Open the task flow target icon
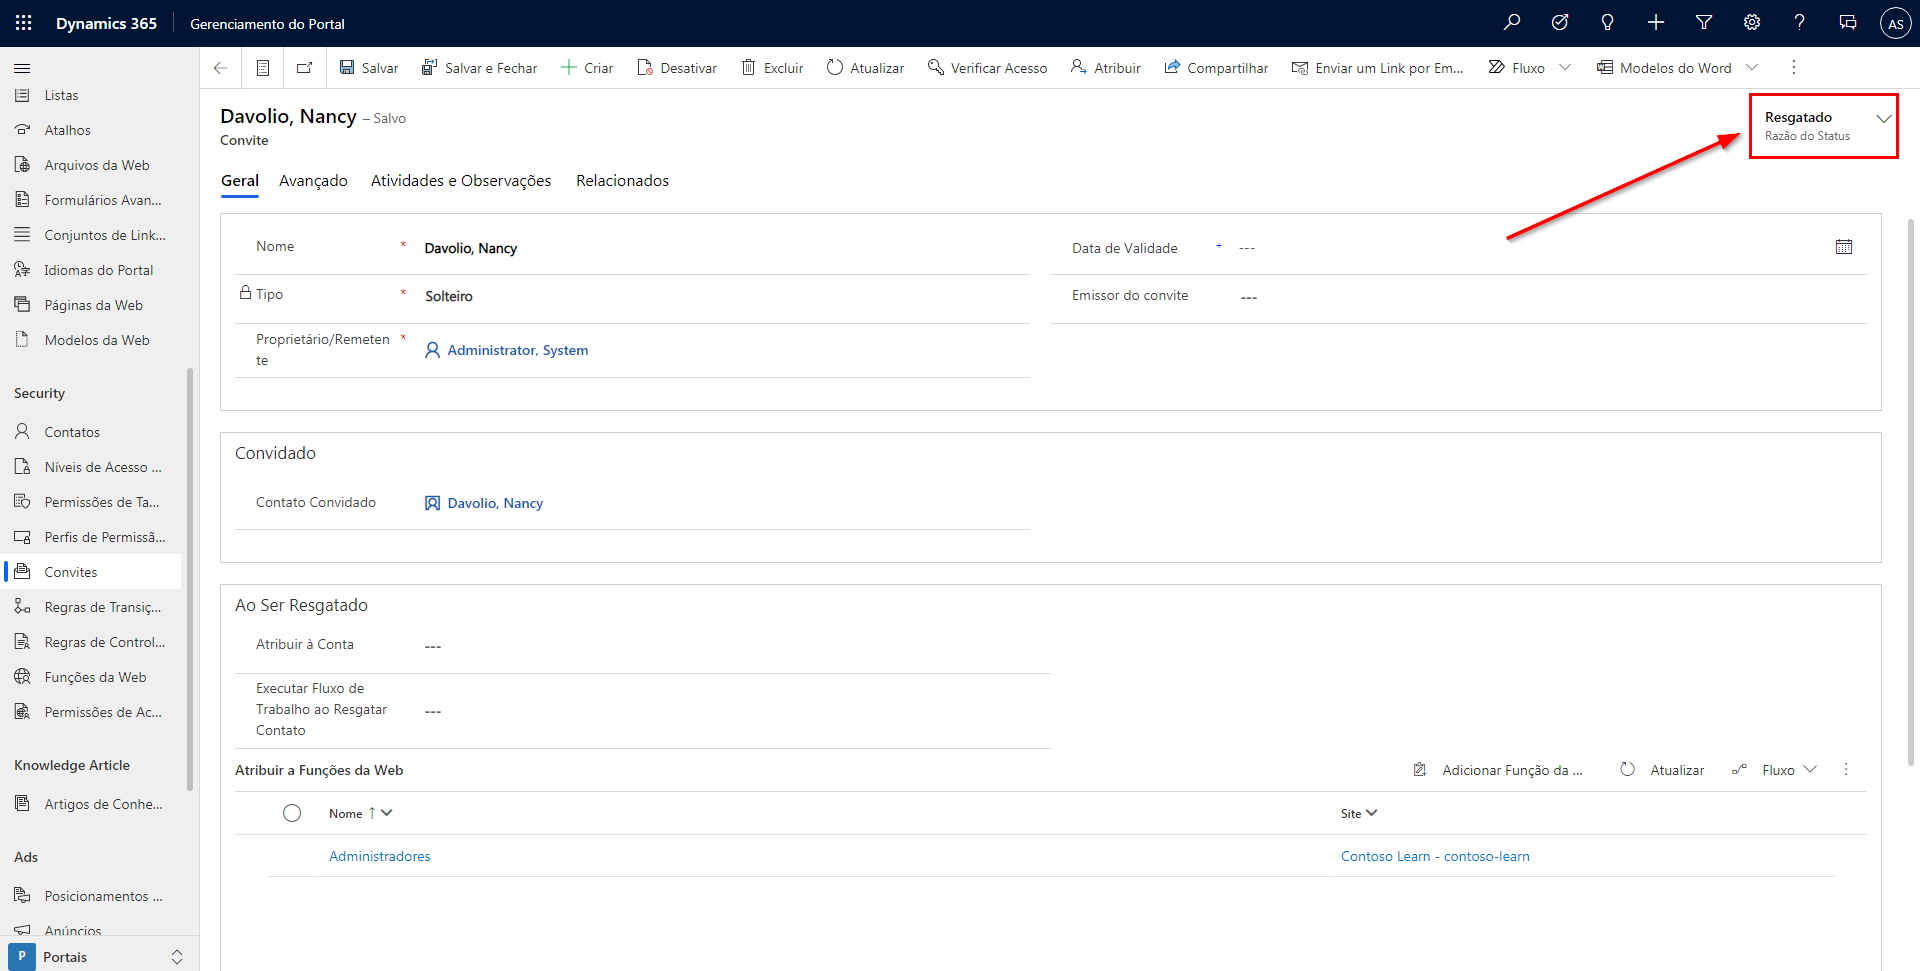 click(x=1560, y=23)
